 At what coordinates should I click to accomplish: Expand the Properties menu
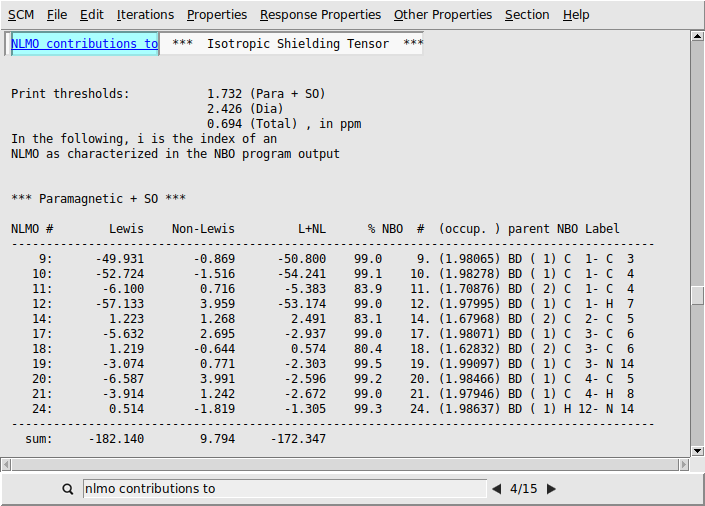point(217,15)
